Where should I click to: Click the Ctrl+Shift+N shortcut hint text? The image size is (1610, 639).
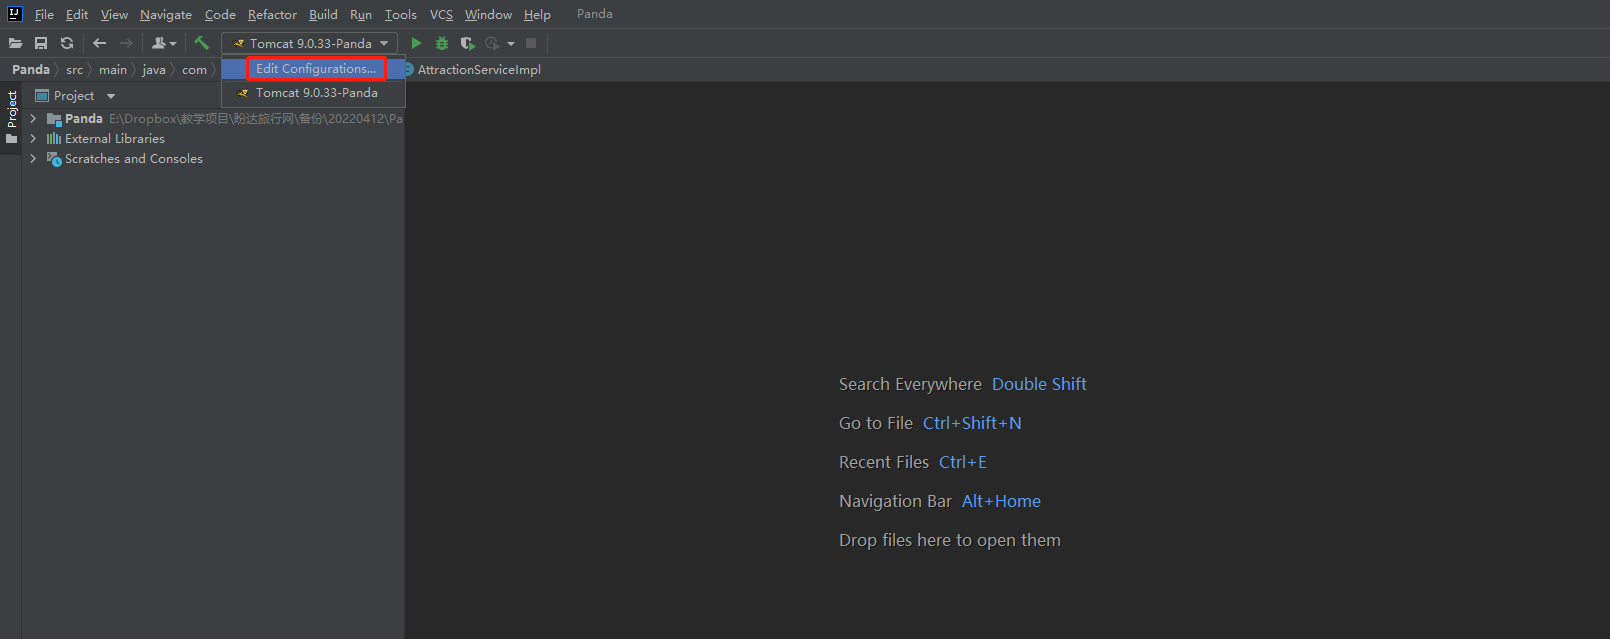972,423
